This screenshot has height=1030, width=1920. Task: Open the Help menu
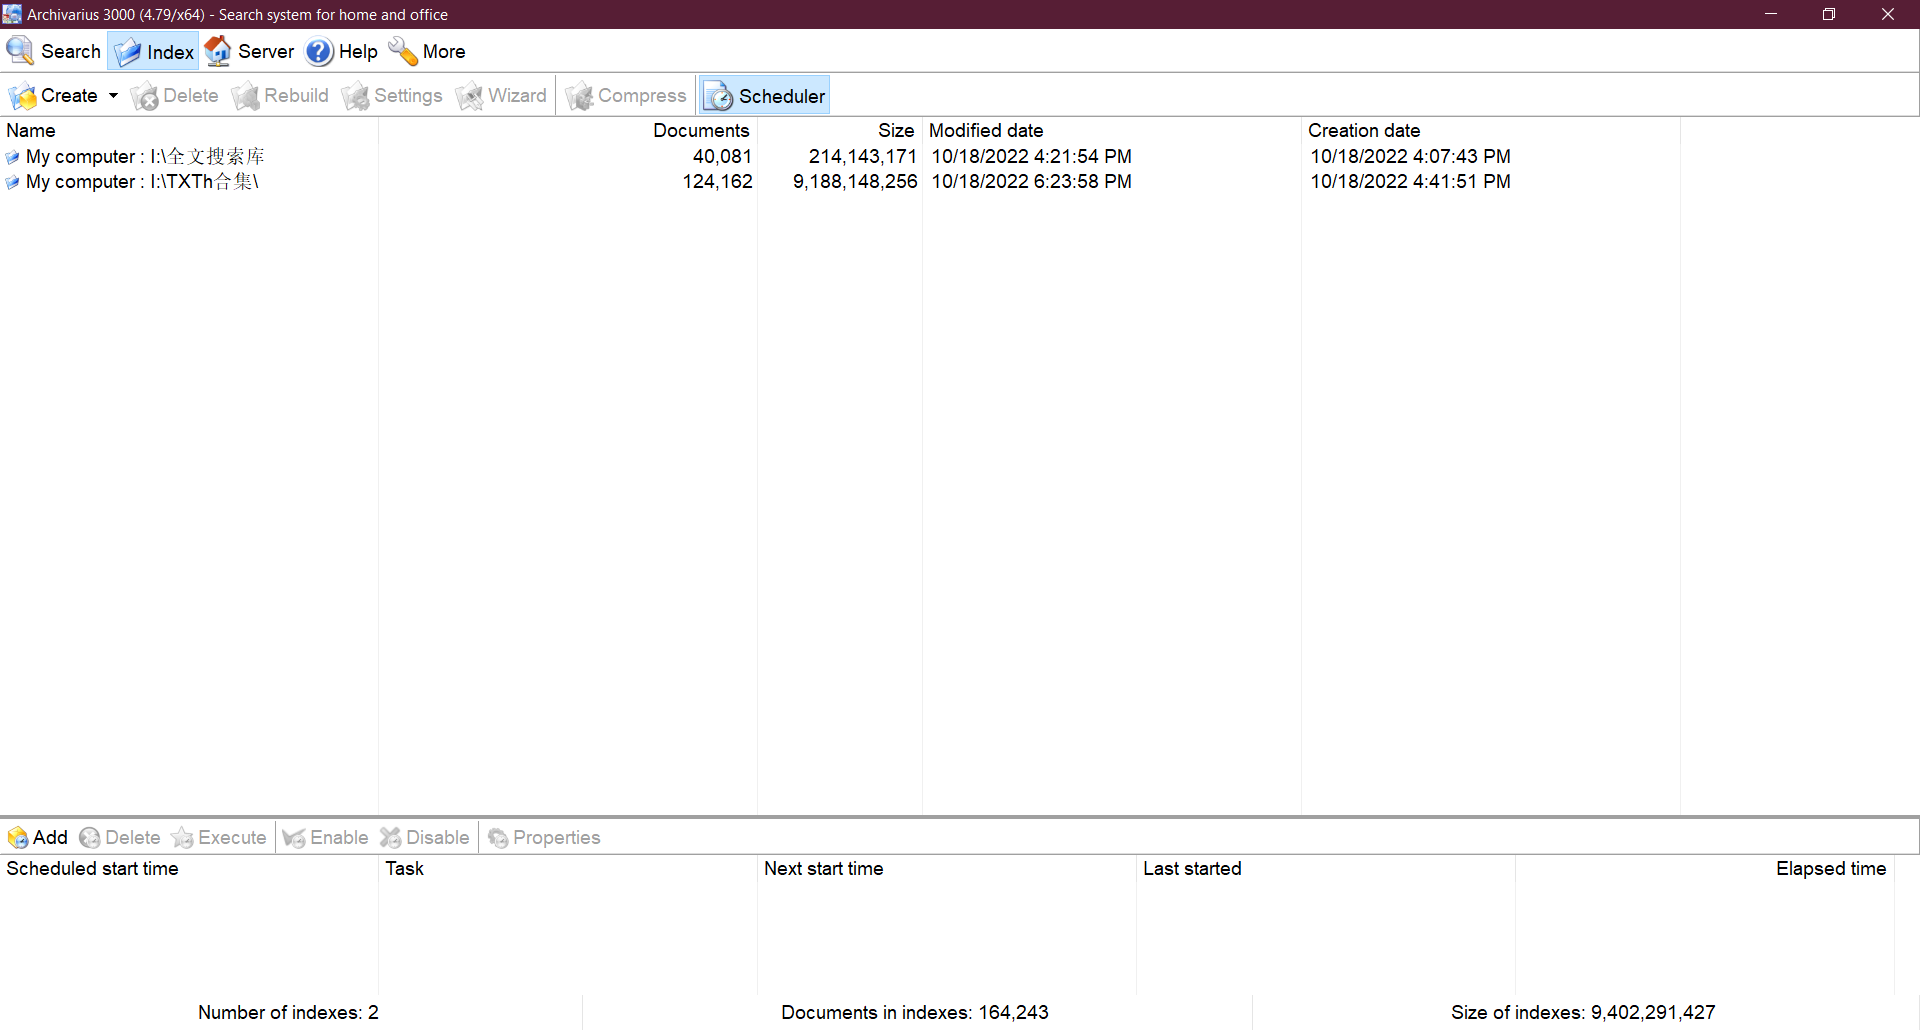click(x=342, y=51)
